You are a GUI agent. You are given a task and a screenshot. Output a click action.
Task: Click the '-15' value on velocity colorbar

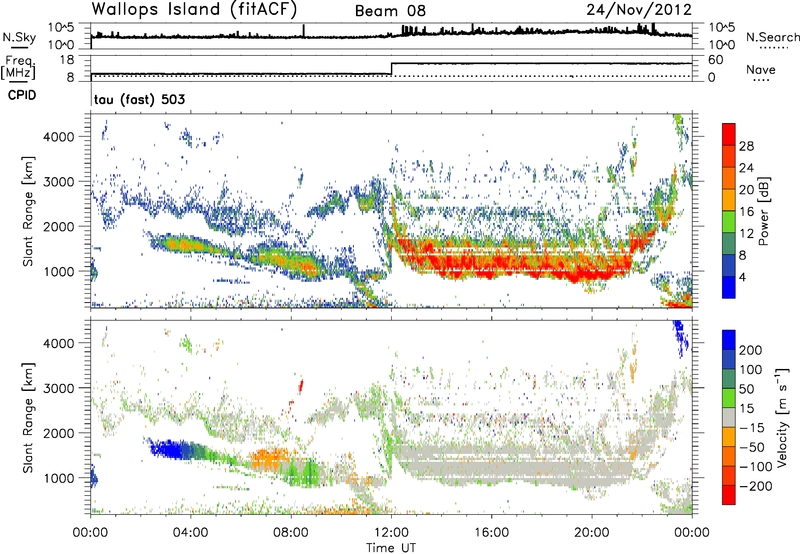click(752, 427)
